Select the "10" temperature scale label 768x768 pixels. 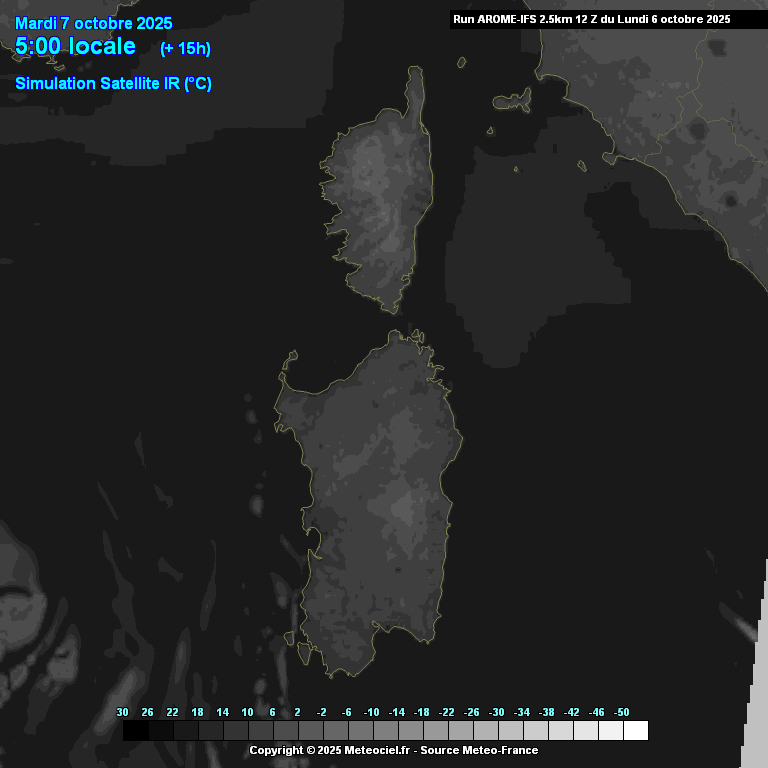247,712
